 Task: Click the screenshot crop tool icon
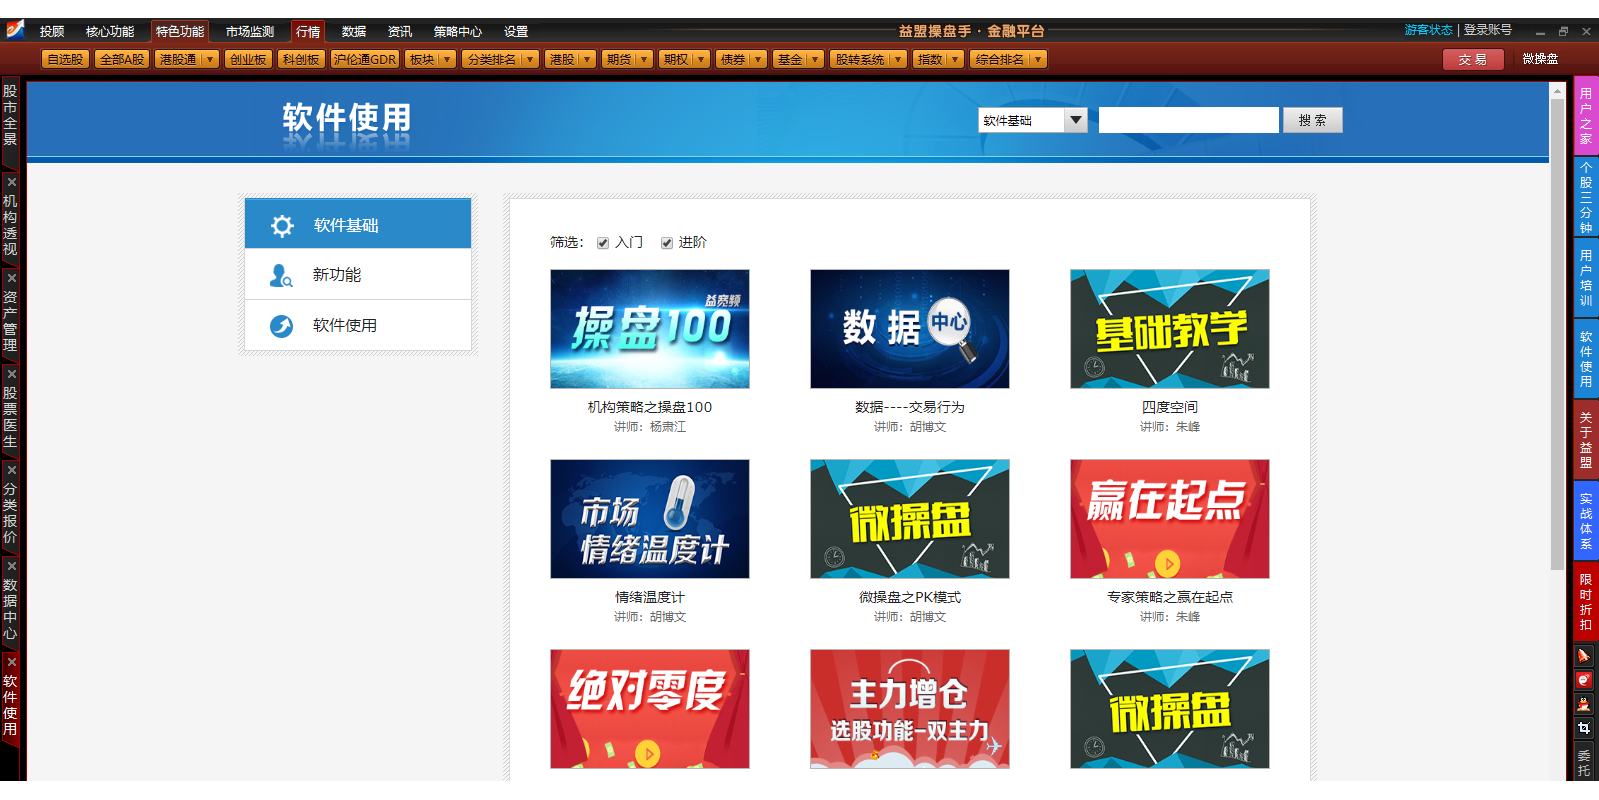pos(1584,728)
